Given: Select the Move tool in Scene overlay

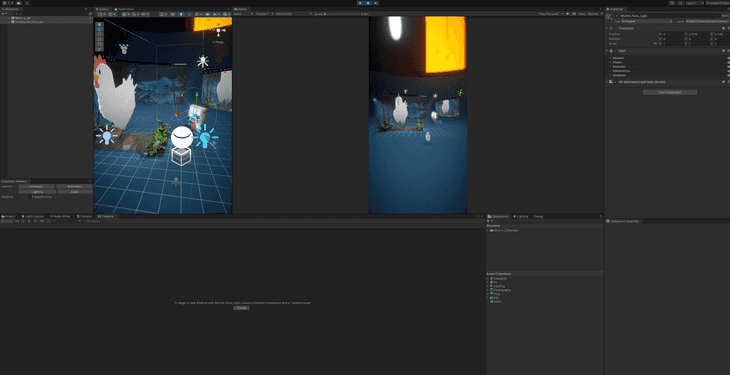Looking at the screenshot, I should pyautogui.click(x=100, y=29).
